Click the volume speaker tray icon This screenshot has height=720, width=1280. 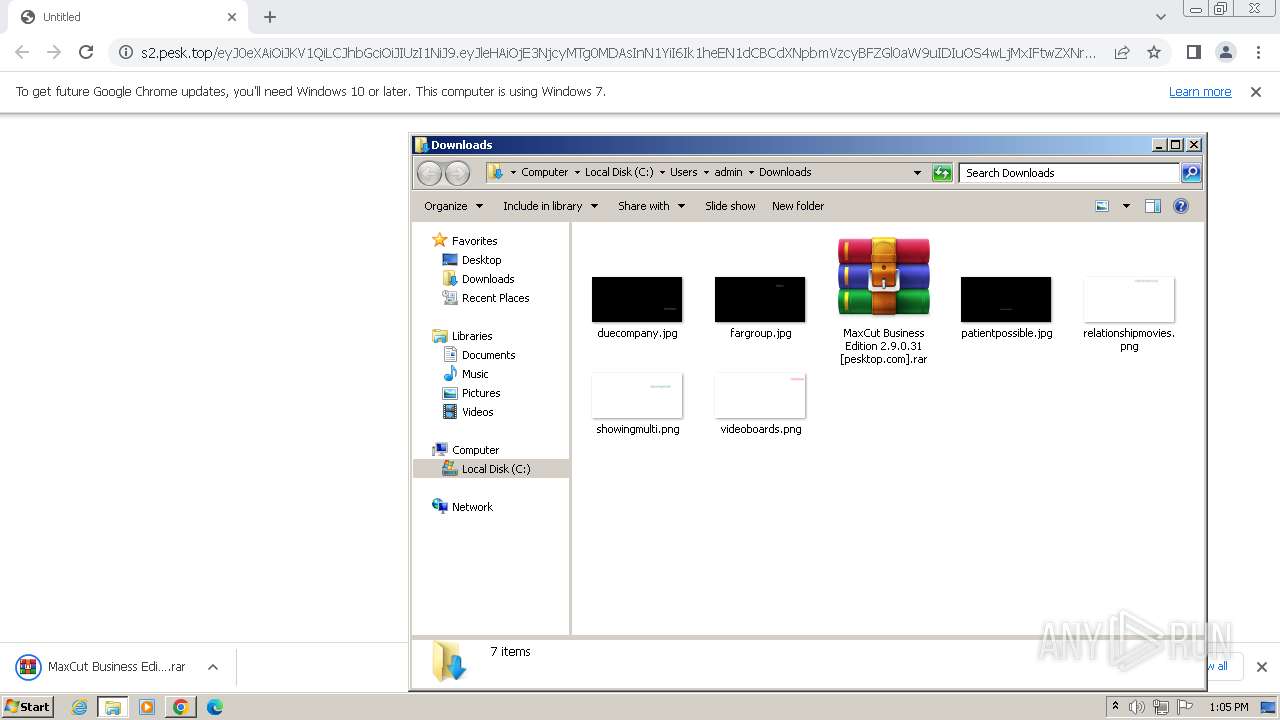(1137, 707)
